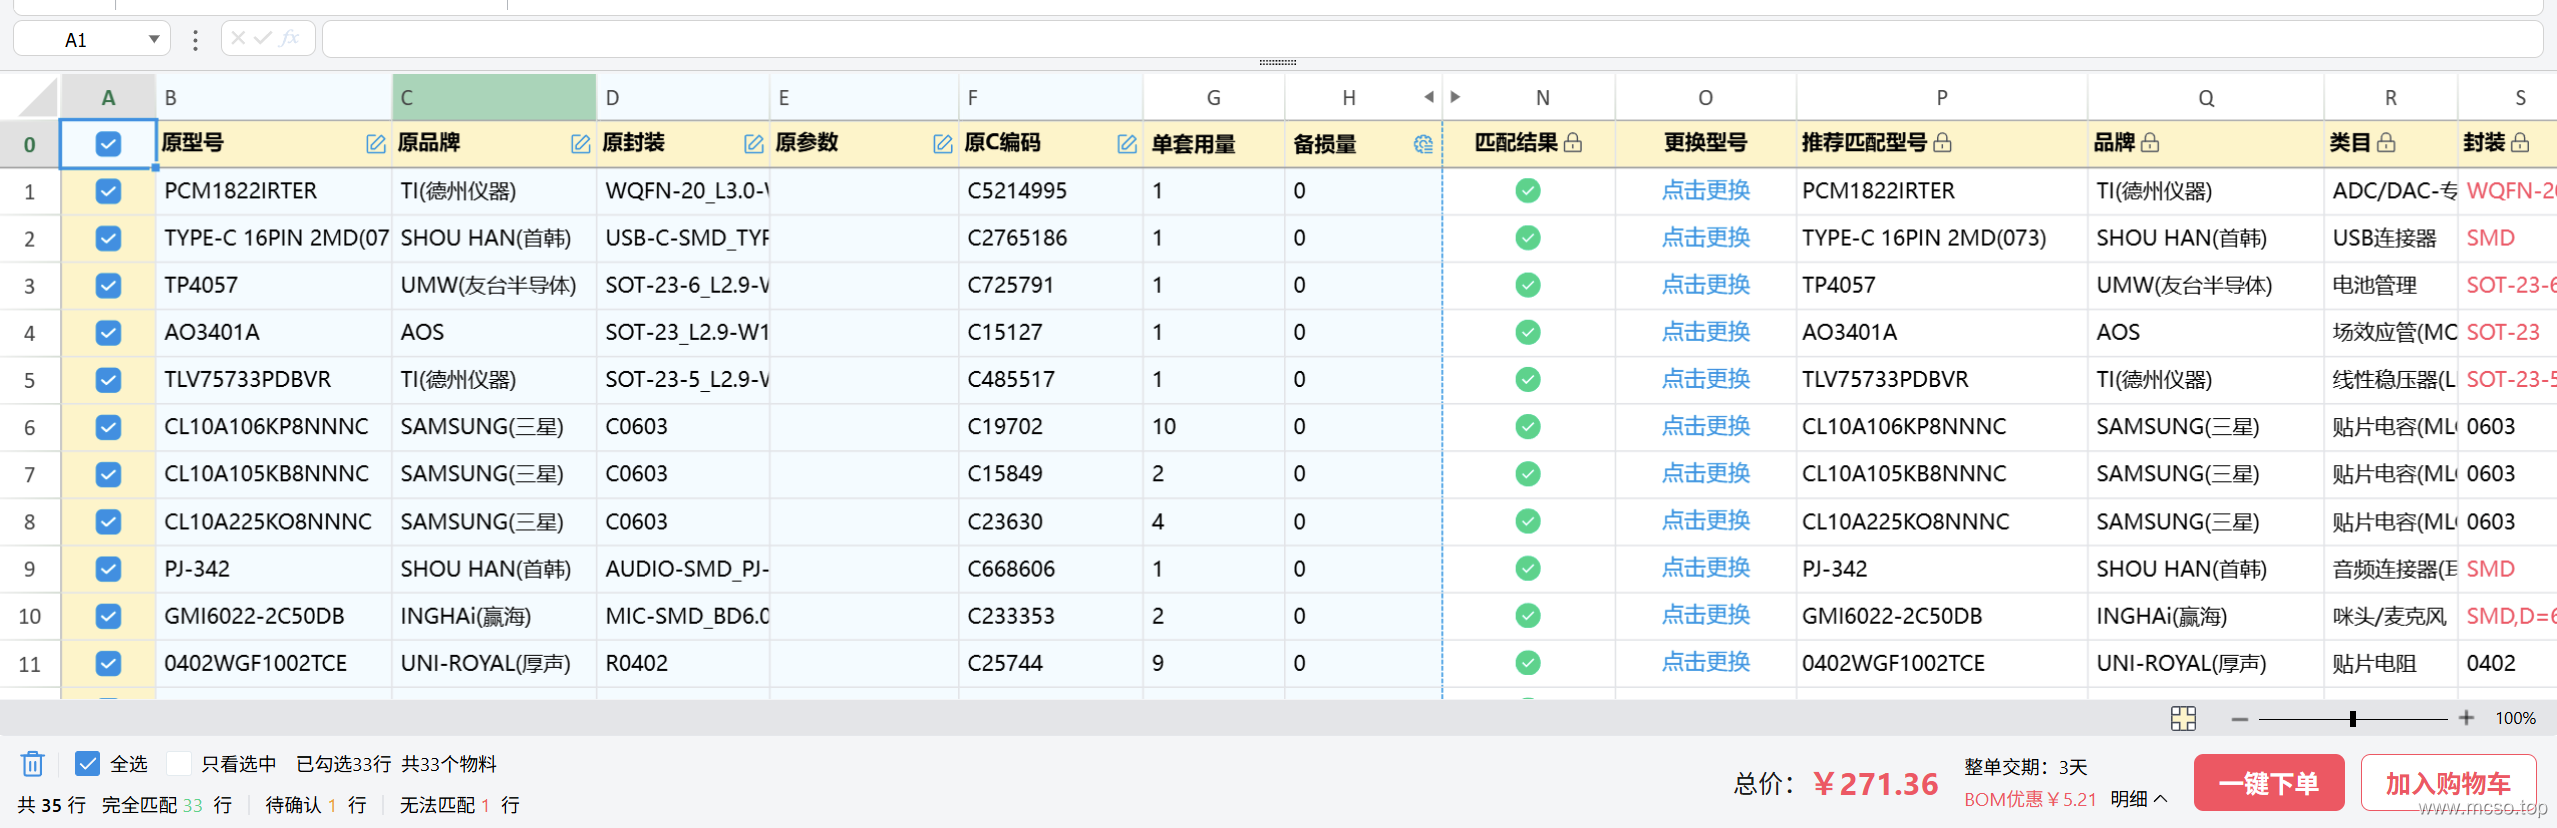Click the 一键下单 button
The image size is (2557, 828).
(x=2268, y=783)
